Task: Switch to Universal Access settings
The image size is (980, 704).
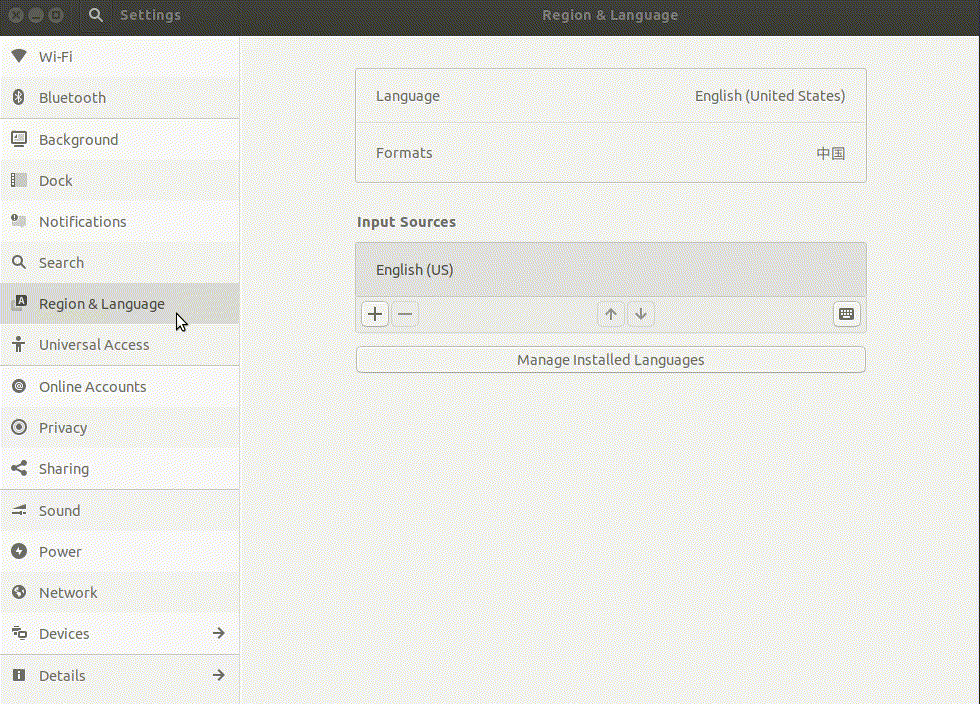Action: pos(119,344)
